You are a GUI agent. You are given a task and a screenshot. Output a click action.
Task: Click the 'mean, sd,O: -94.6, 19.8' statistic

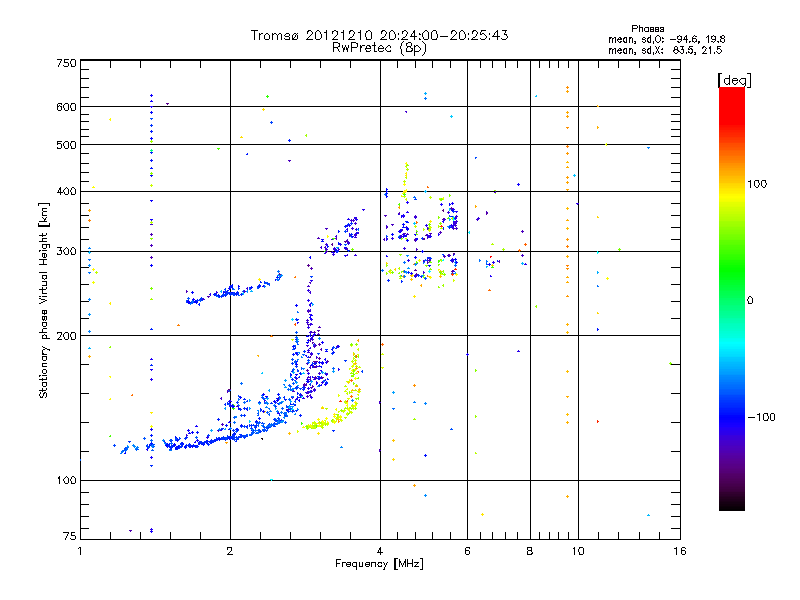(666, 39)
